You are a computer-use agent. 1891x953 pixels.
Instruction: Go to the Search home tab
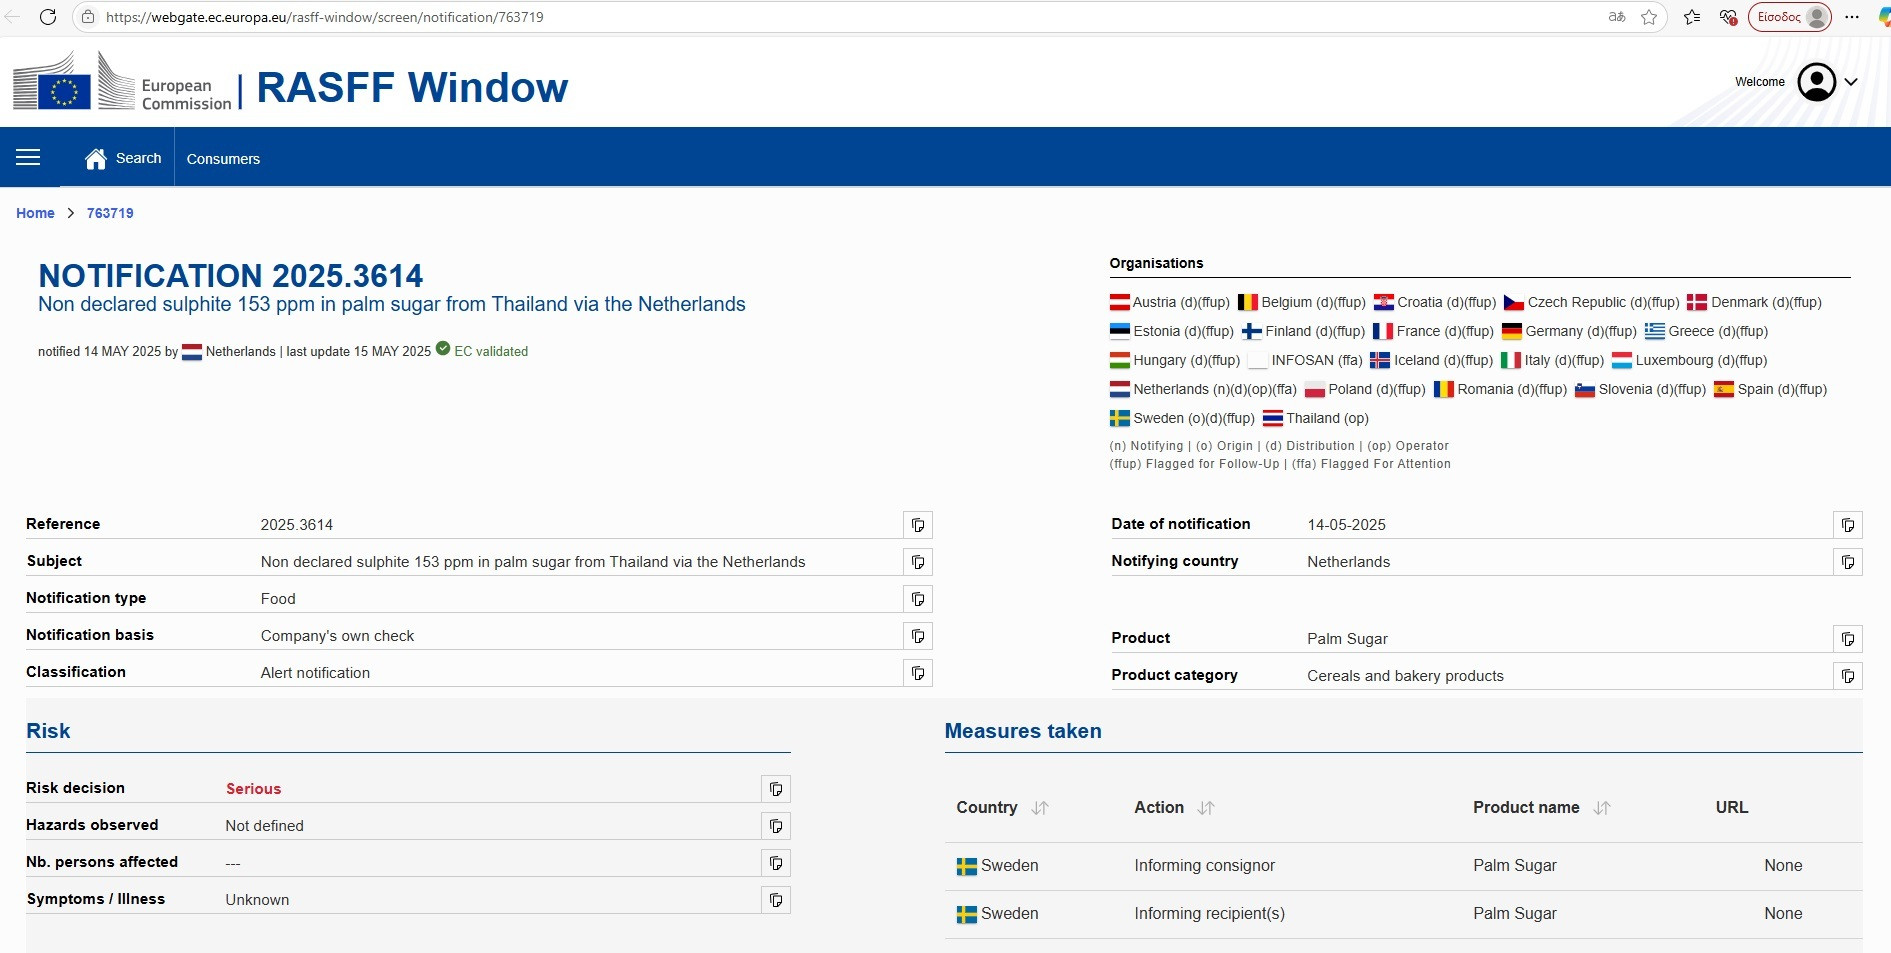123,158
